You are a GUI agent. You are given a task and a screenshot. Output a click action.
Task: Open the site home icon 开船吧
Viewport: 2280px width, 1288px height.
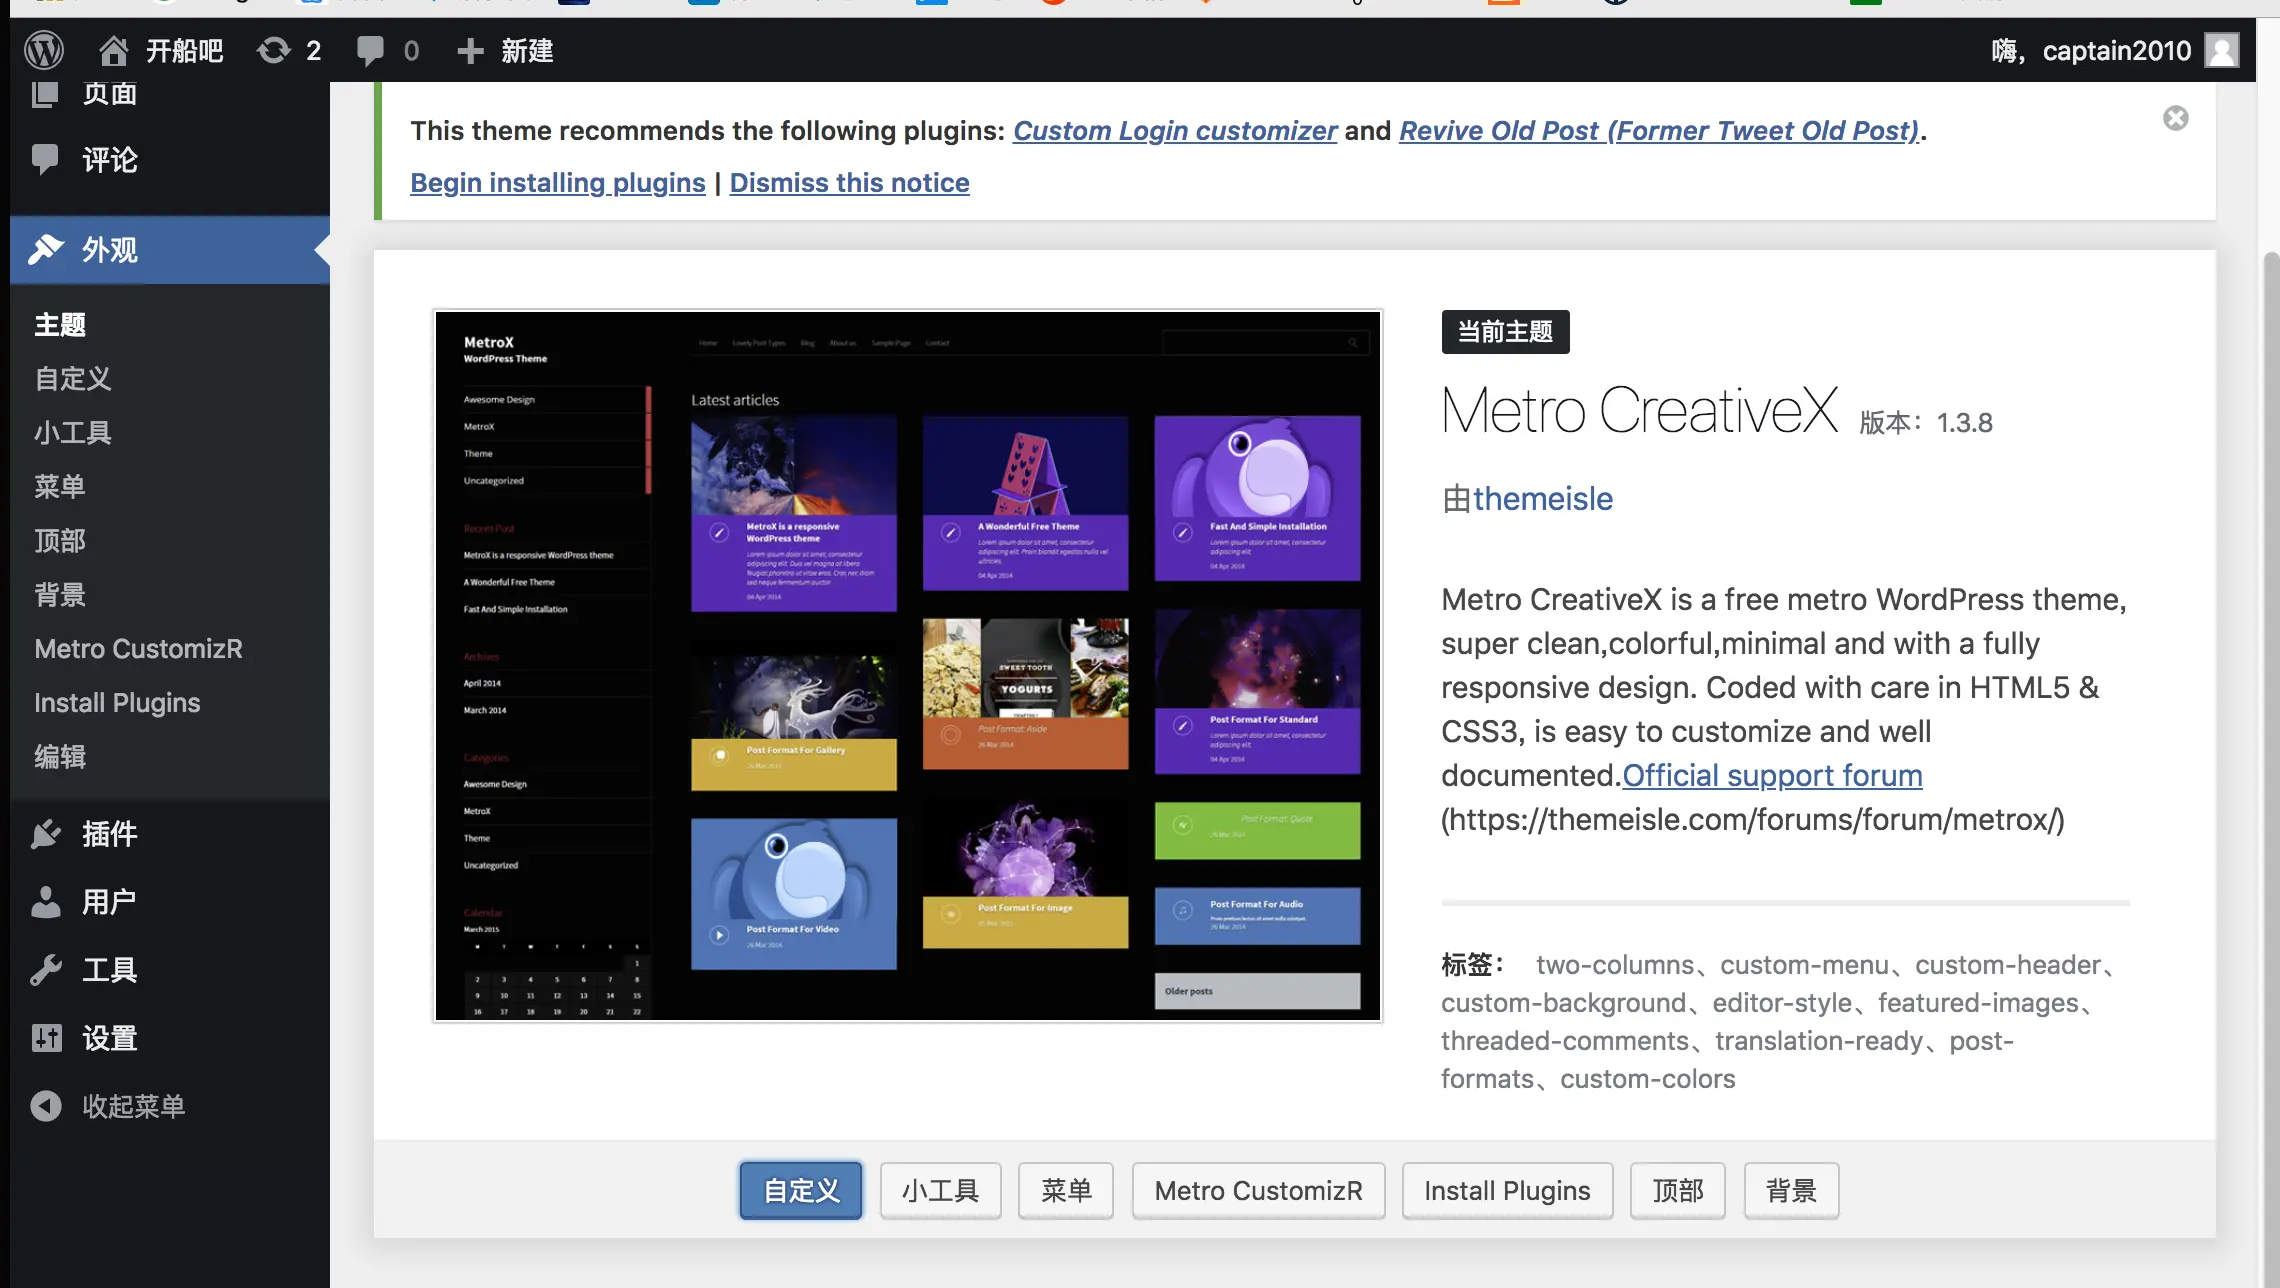point(114,50)
